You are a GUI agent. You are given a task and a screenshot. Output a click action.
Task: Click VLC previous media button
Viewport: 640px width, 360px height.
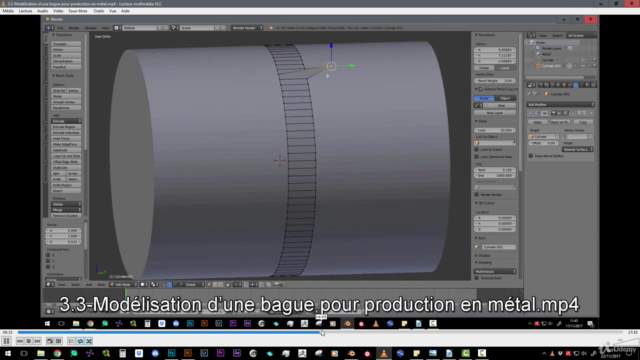click(x=20, y=341)
